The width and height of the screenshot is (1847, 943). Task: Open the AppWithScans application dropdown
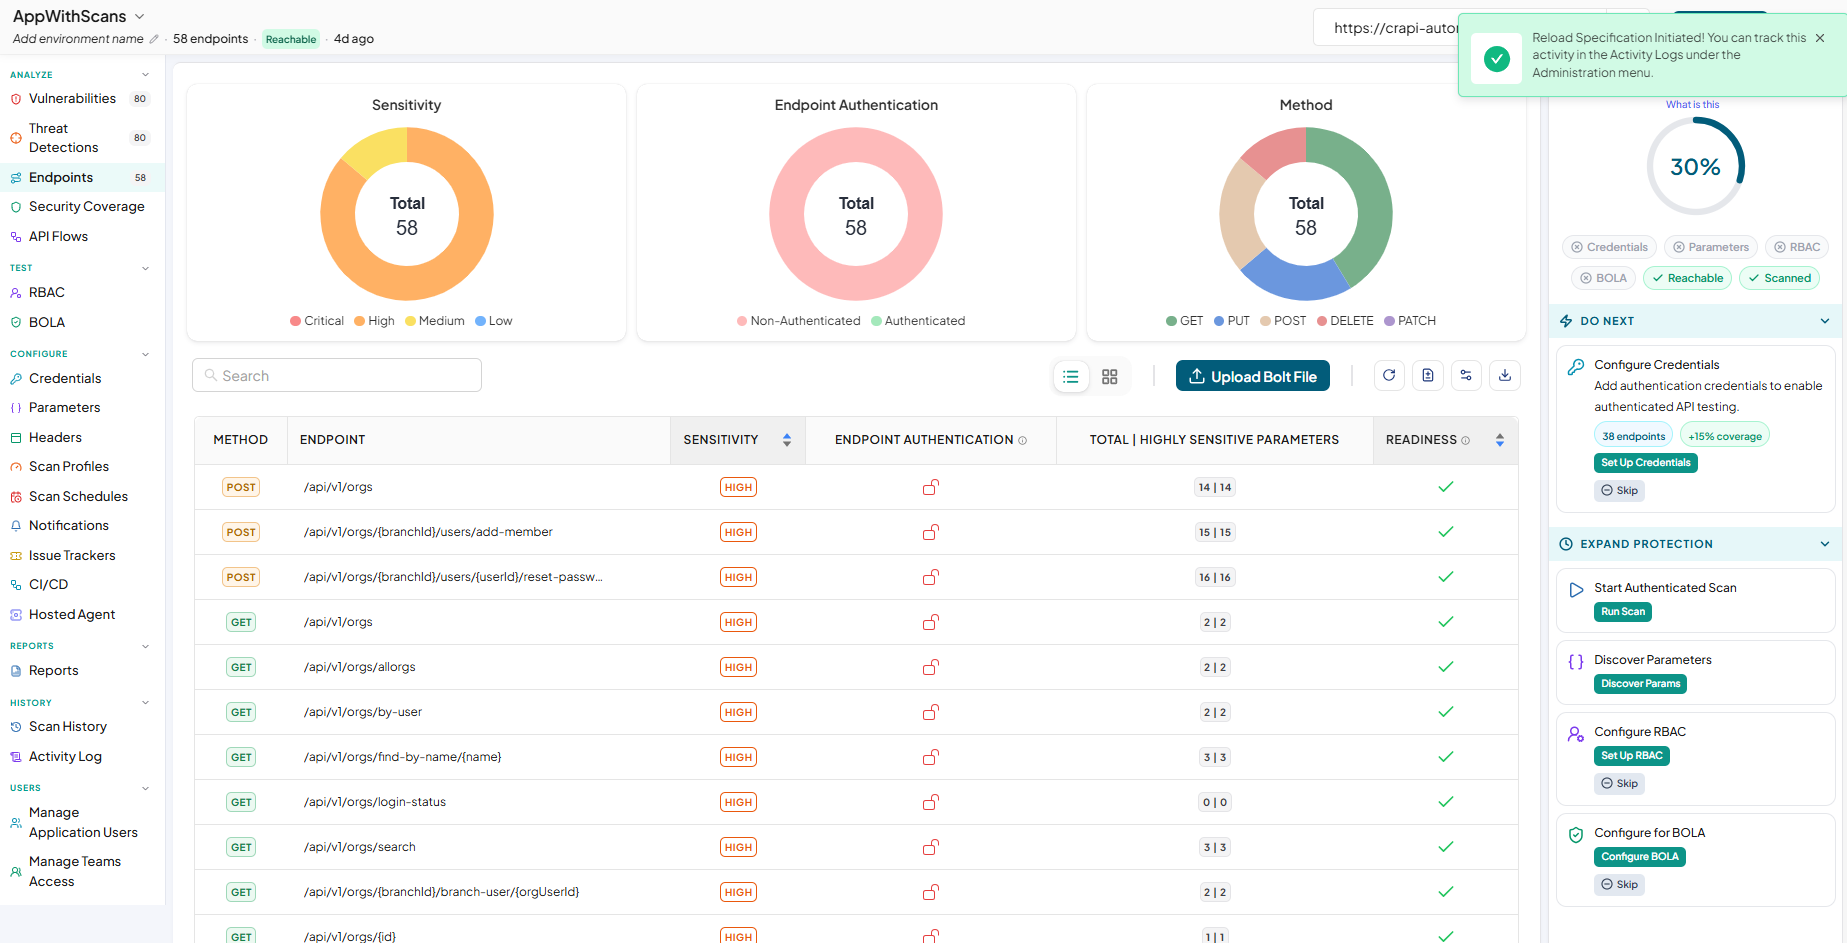(79, 16)
